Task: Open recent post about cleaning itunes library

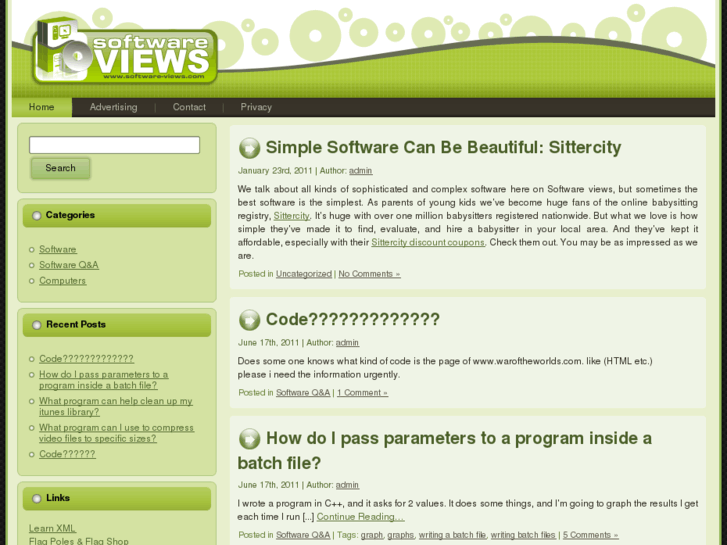Action: (x=115, y=406)
